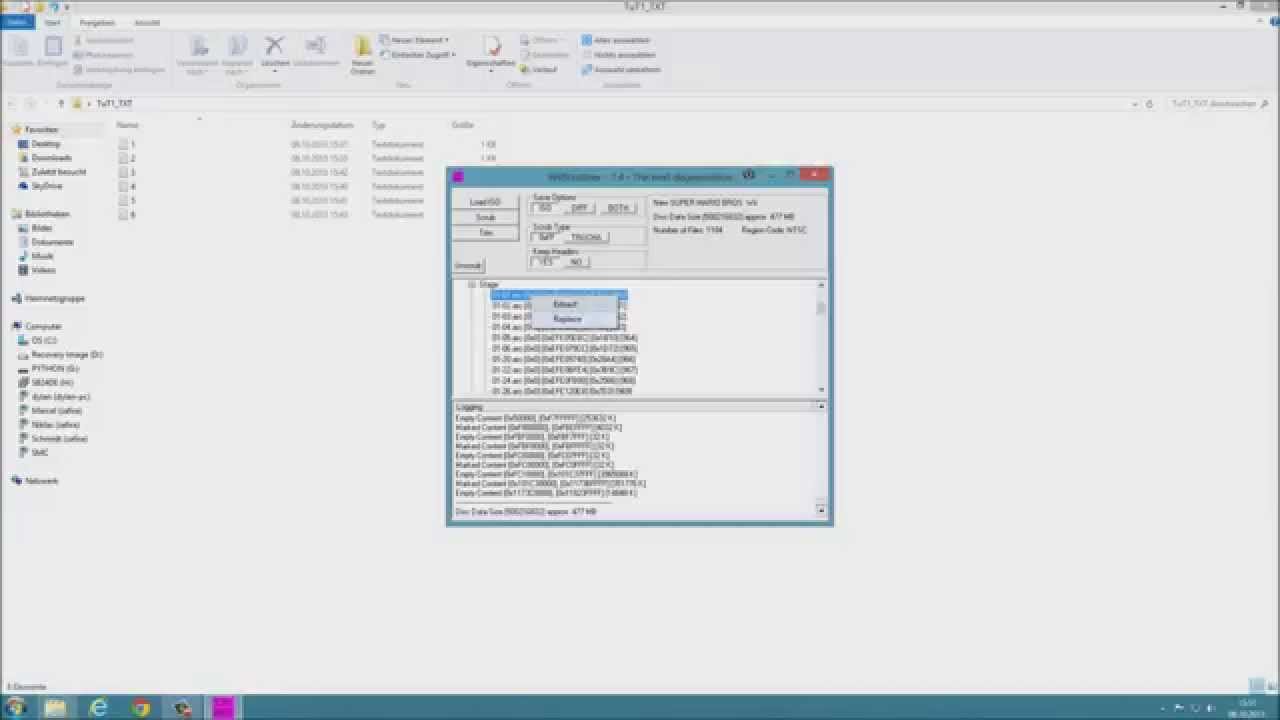Open the Neues Element dropdown
The width and height of the screenshot is (1280, 720).
pos(415,40)
